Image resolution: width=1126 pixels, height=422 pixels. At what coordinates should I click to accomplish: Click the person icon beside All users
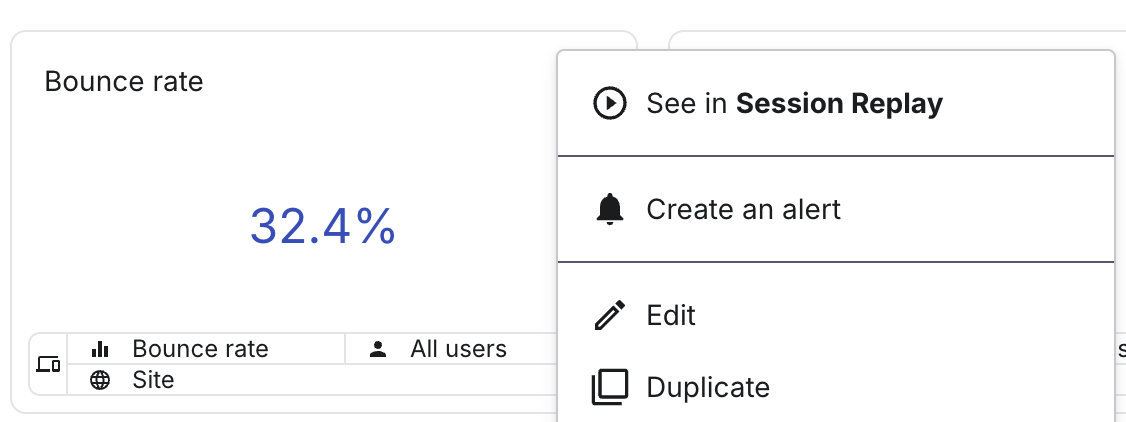[x=378, y=349]
